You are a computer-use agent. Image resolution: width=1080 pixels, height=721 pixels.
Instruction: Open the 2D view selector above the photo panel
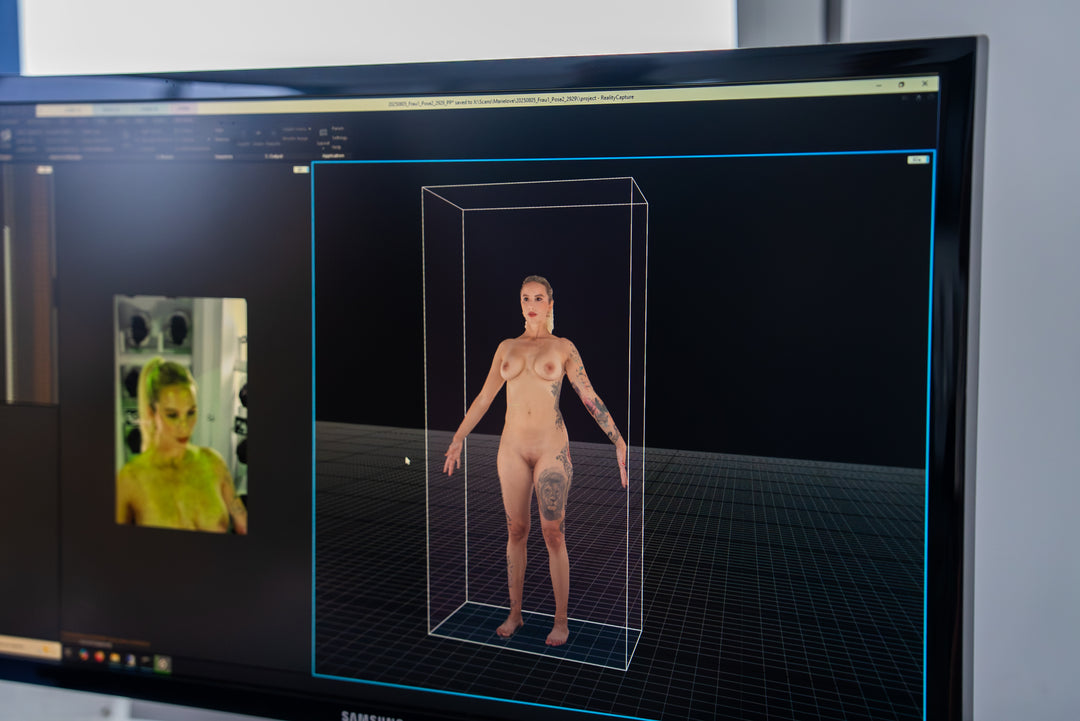pyautogui.click(x=300, y=169)
